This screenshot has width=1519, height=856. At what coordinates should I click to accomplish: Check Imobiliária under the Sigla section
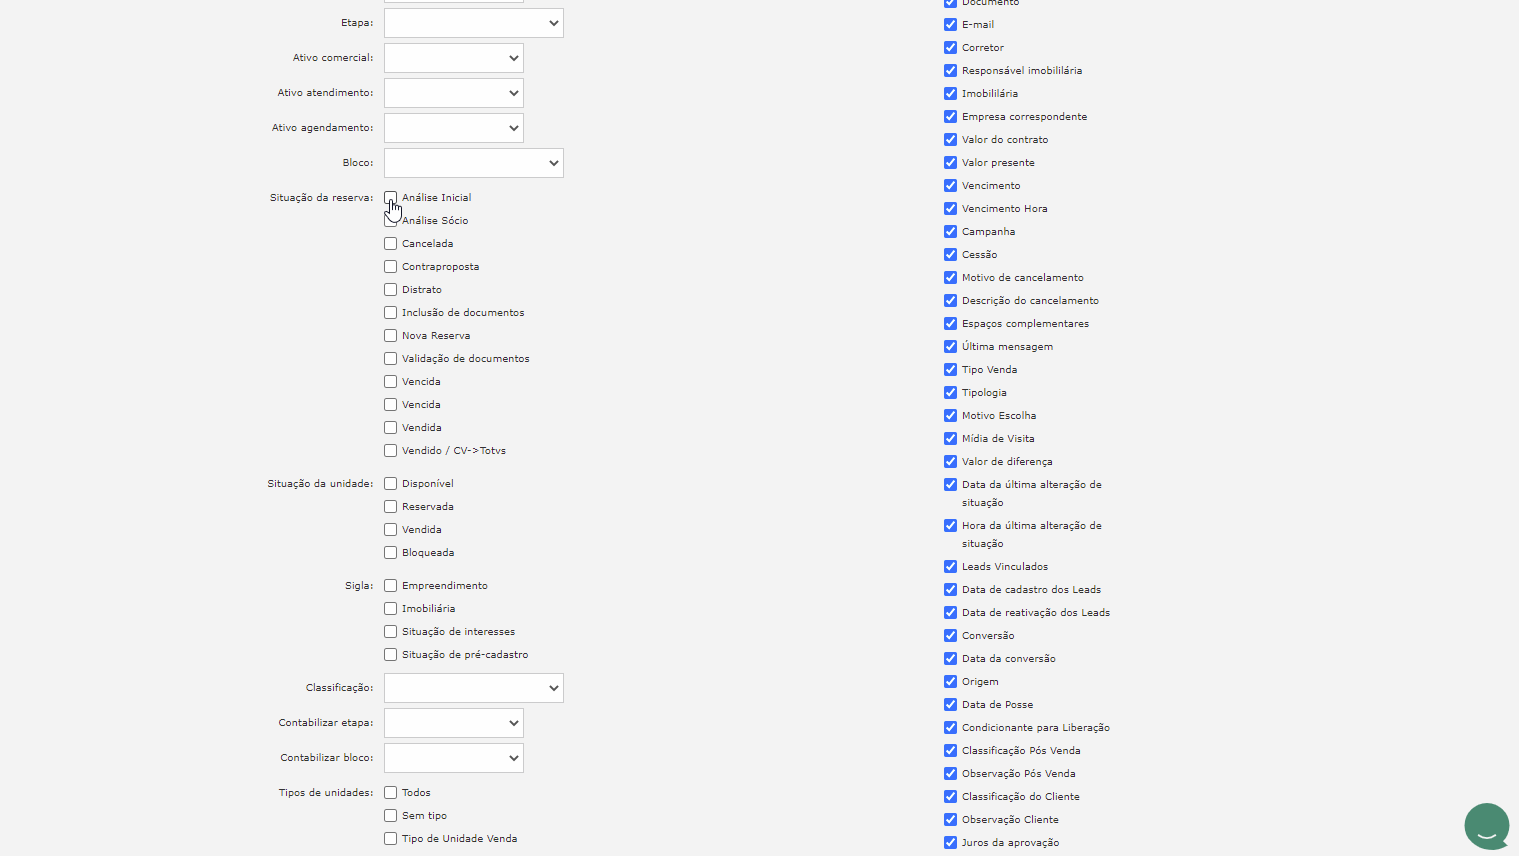pos(391,609)
